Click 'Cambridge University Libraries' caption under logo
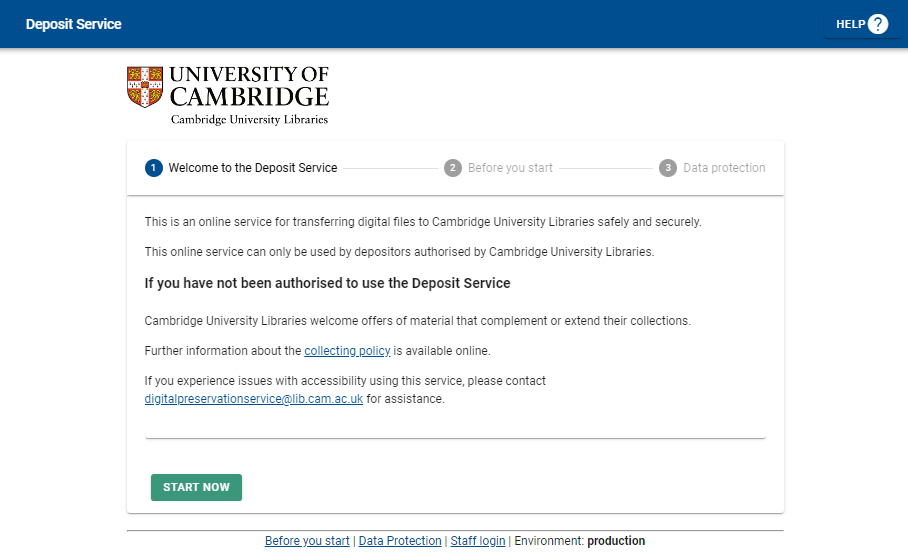 (x=249, y=119)
